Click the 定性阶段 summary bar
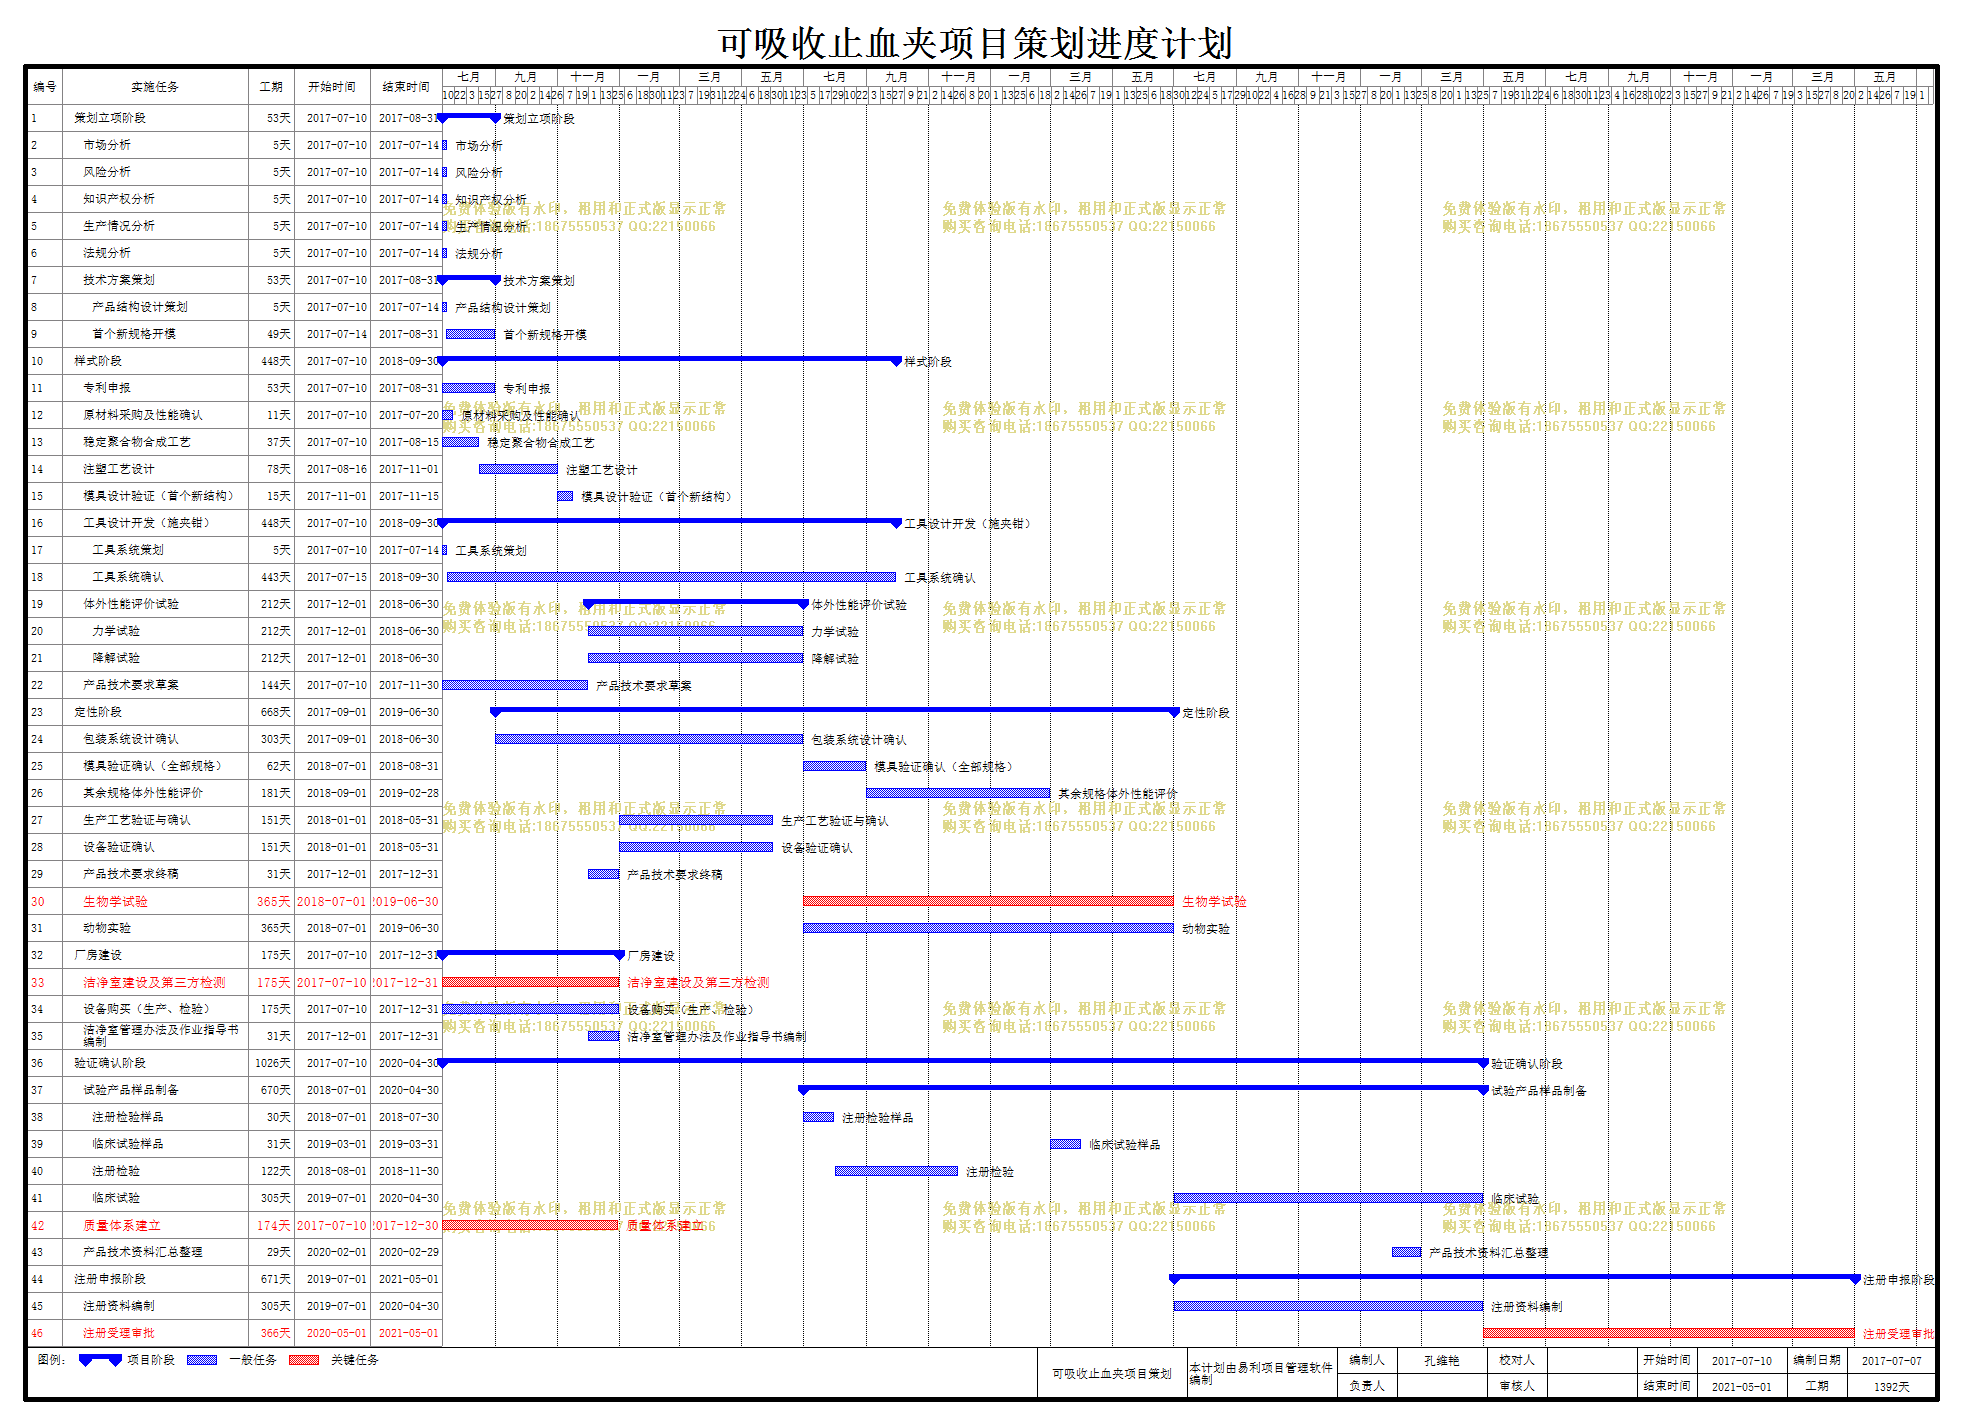The height and width of the screenshot is (1423, 1961). point(835,710)
